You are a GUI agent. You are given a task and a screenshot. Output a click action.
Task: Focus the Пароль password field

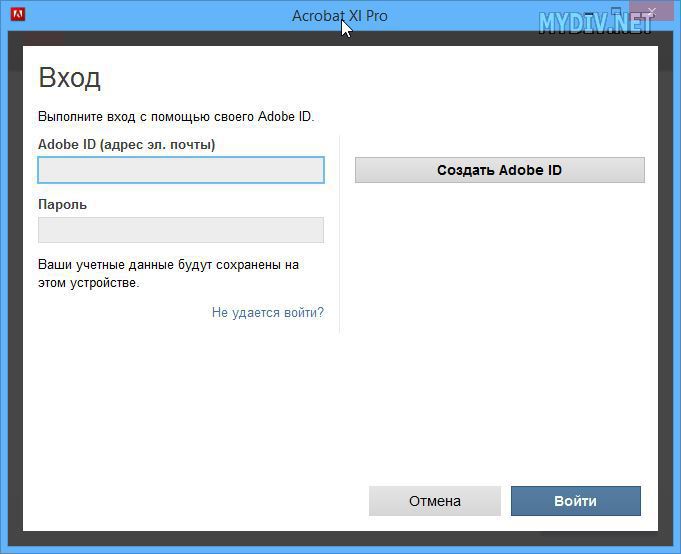coord(181,230)
